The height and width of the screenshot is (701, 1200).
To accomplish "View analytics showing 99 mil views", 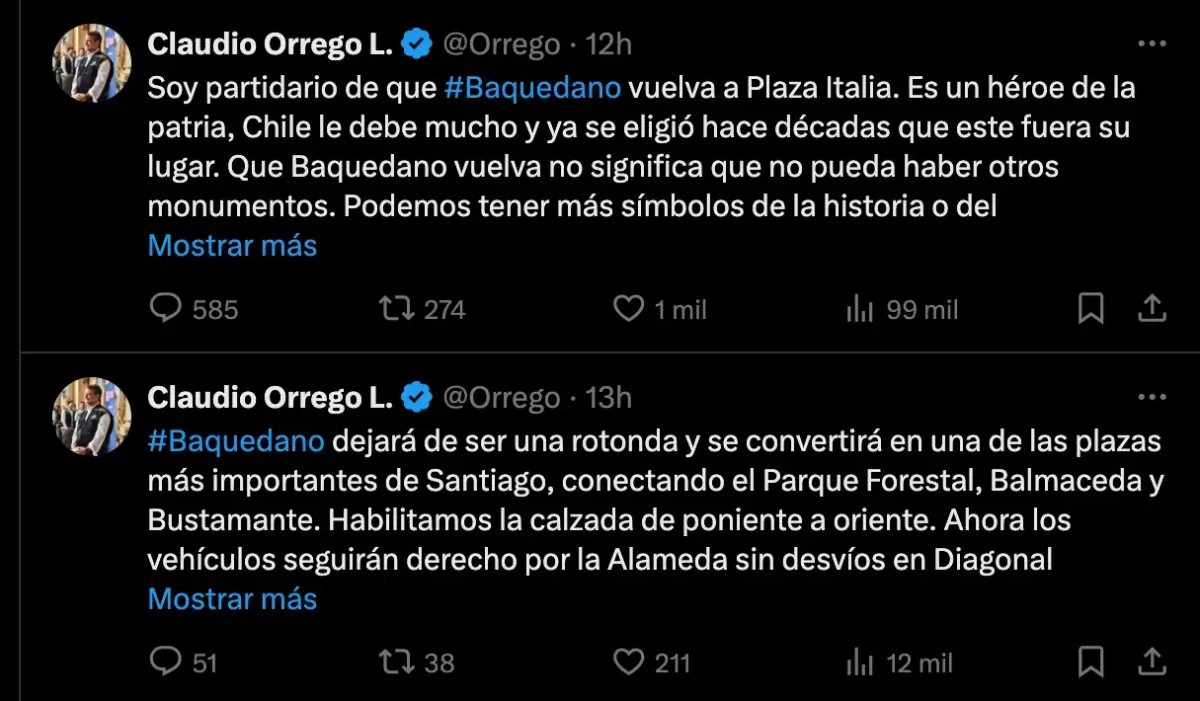I will point(860,310).
